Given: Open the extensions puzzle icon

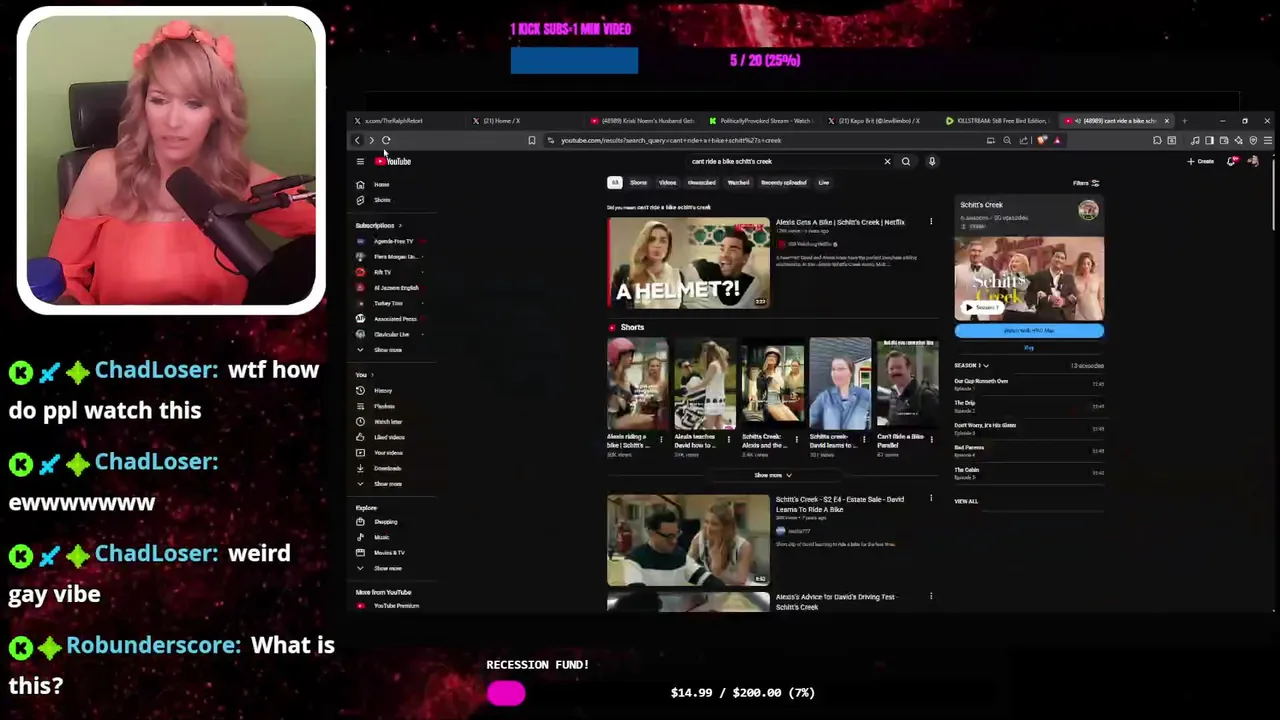Looking at the screenshot, I should click(x=1157, y=140).
